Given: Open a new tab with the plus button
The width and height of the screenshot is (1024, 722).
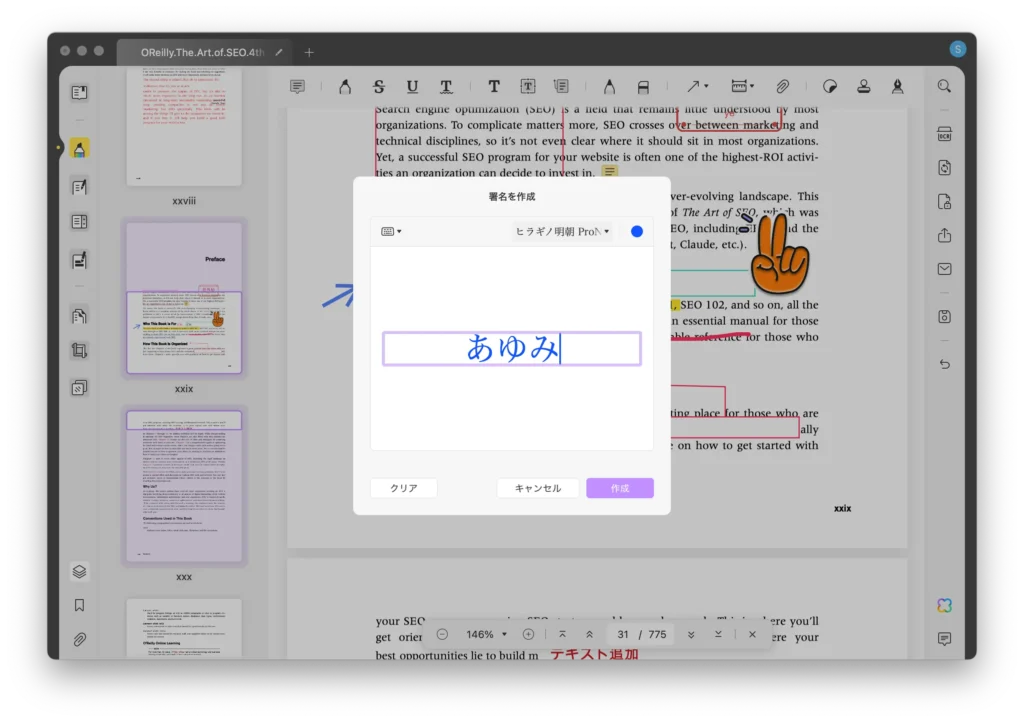Looking at the screenshot, I should pos(309,52).
